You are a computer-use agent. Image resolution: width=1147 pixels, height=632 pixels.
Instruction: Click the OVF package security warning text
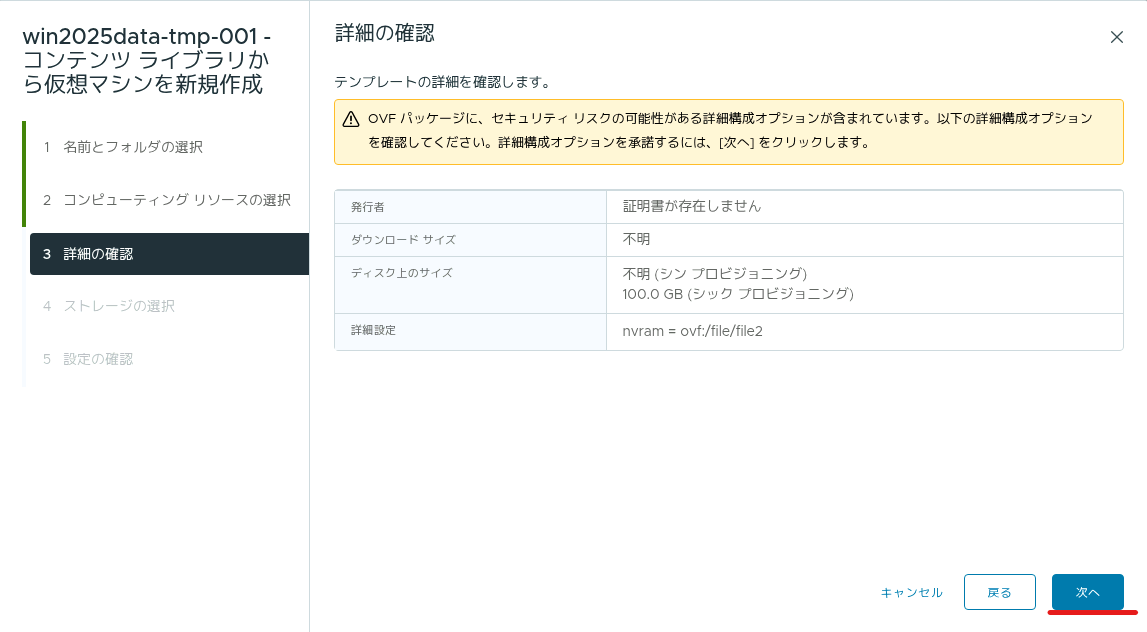(730, 130)
